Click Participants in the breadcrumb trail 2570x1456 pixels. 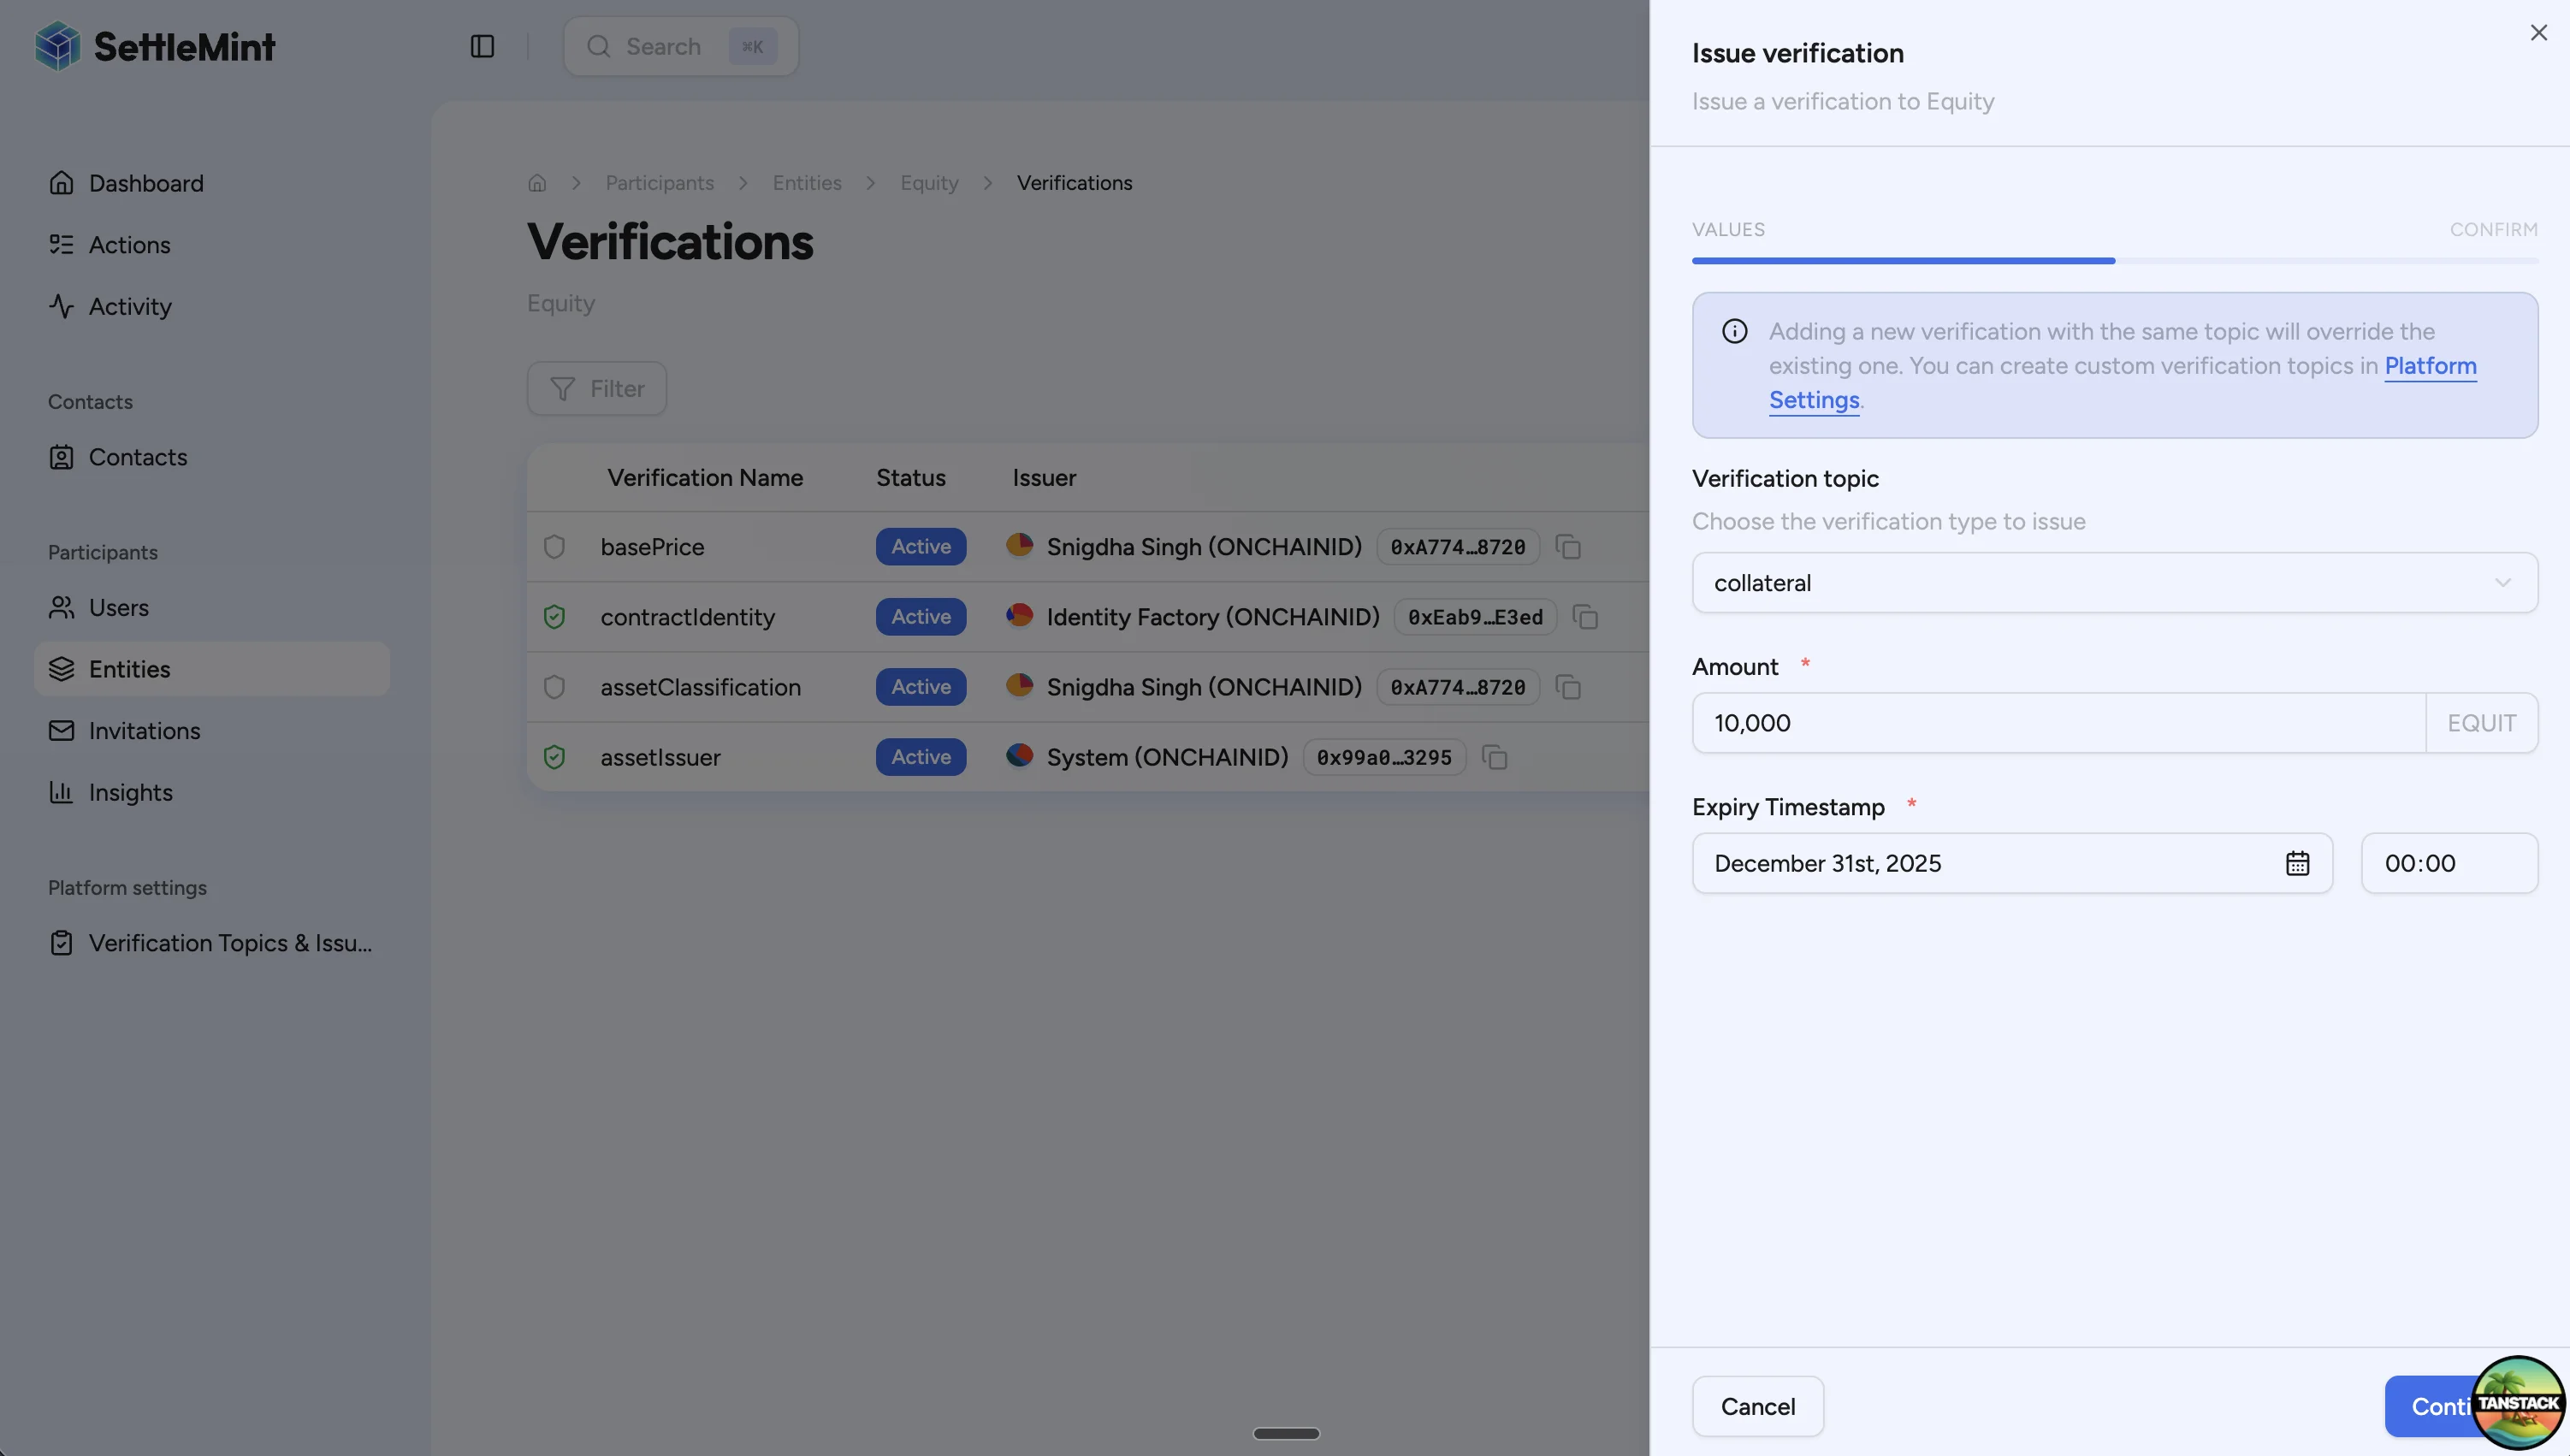[x=659, y=182]
